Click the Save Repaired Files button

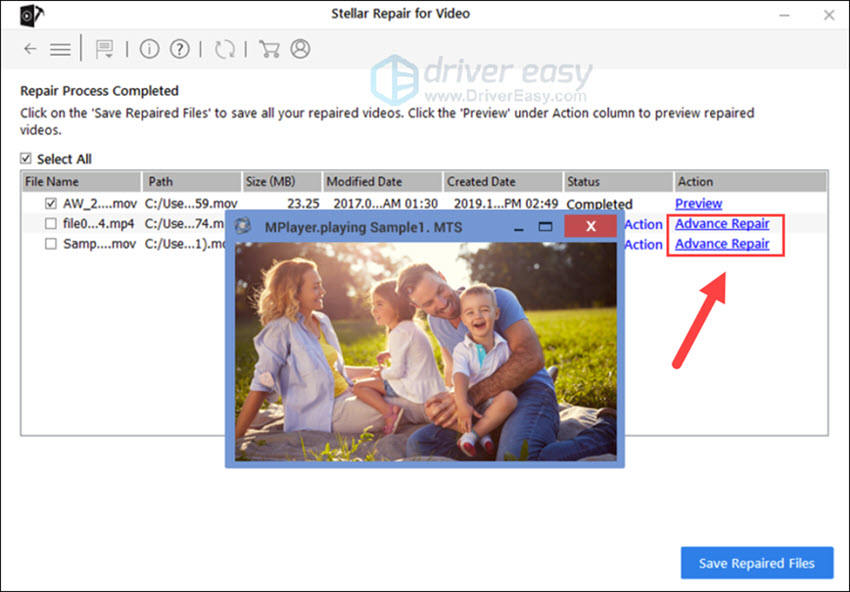tap(757, 563)
